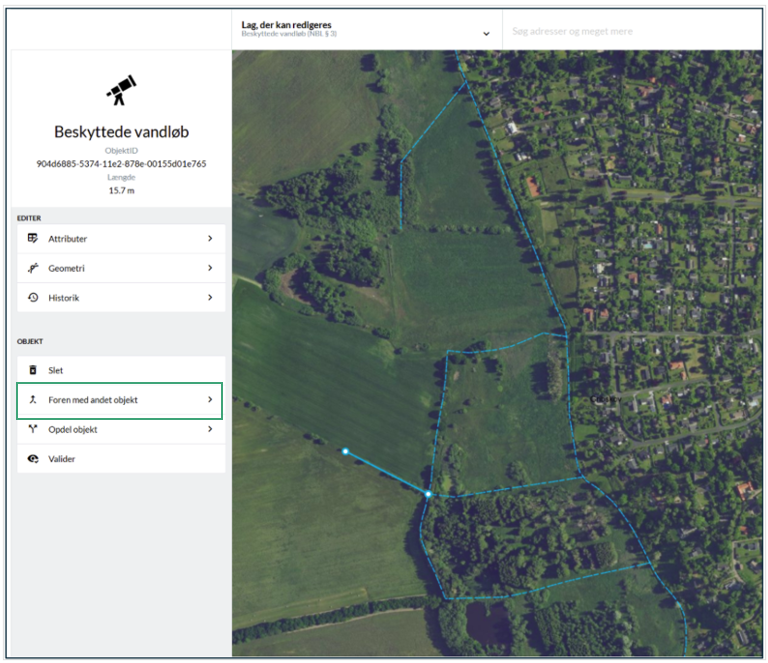Click the Valider button label
This screenshot has height=663, width=768.
pos(62,459)
